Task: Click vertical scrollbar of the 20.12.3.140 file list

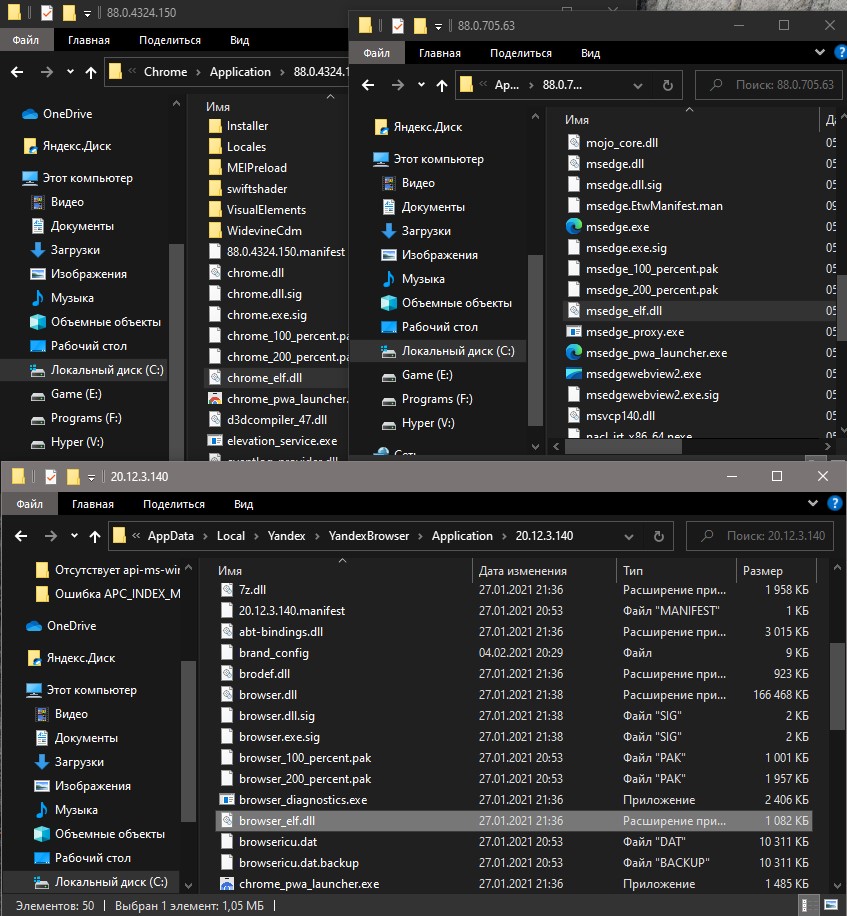Action: click(x=835, y=686)
